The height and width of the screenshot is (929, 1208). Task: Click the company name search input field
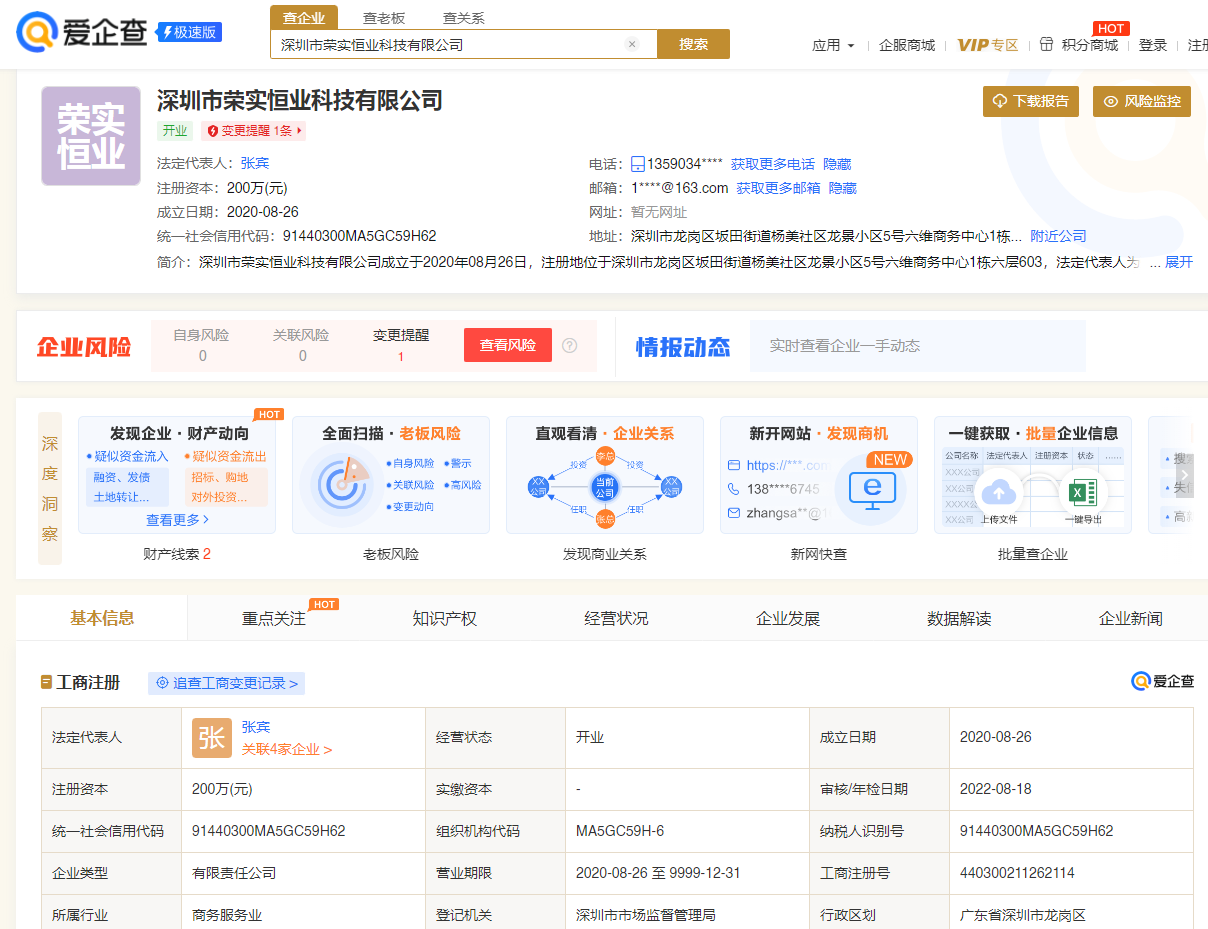450,44
